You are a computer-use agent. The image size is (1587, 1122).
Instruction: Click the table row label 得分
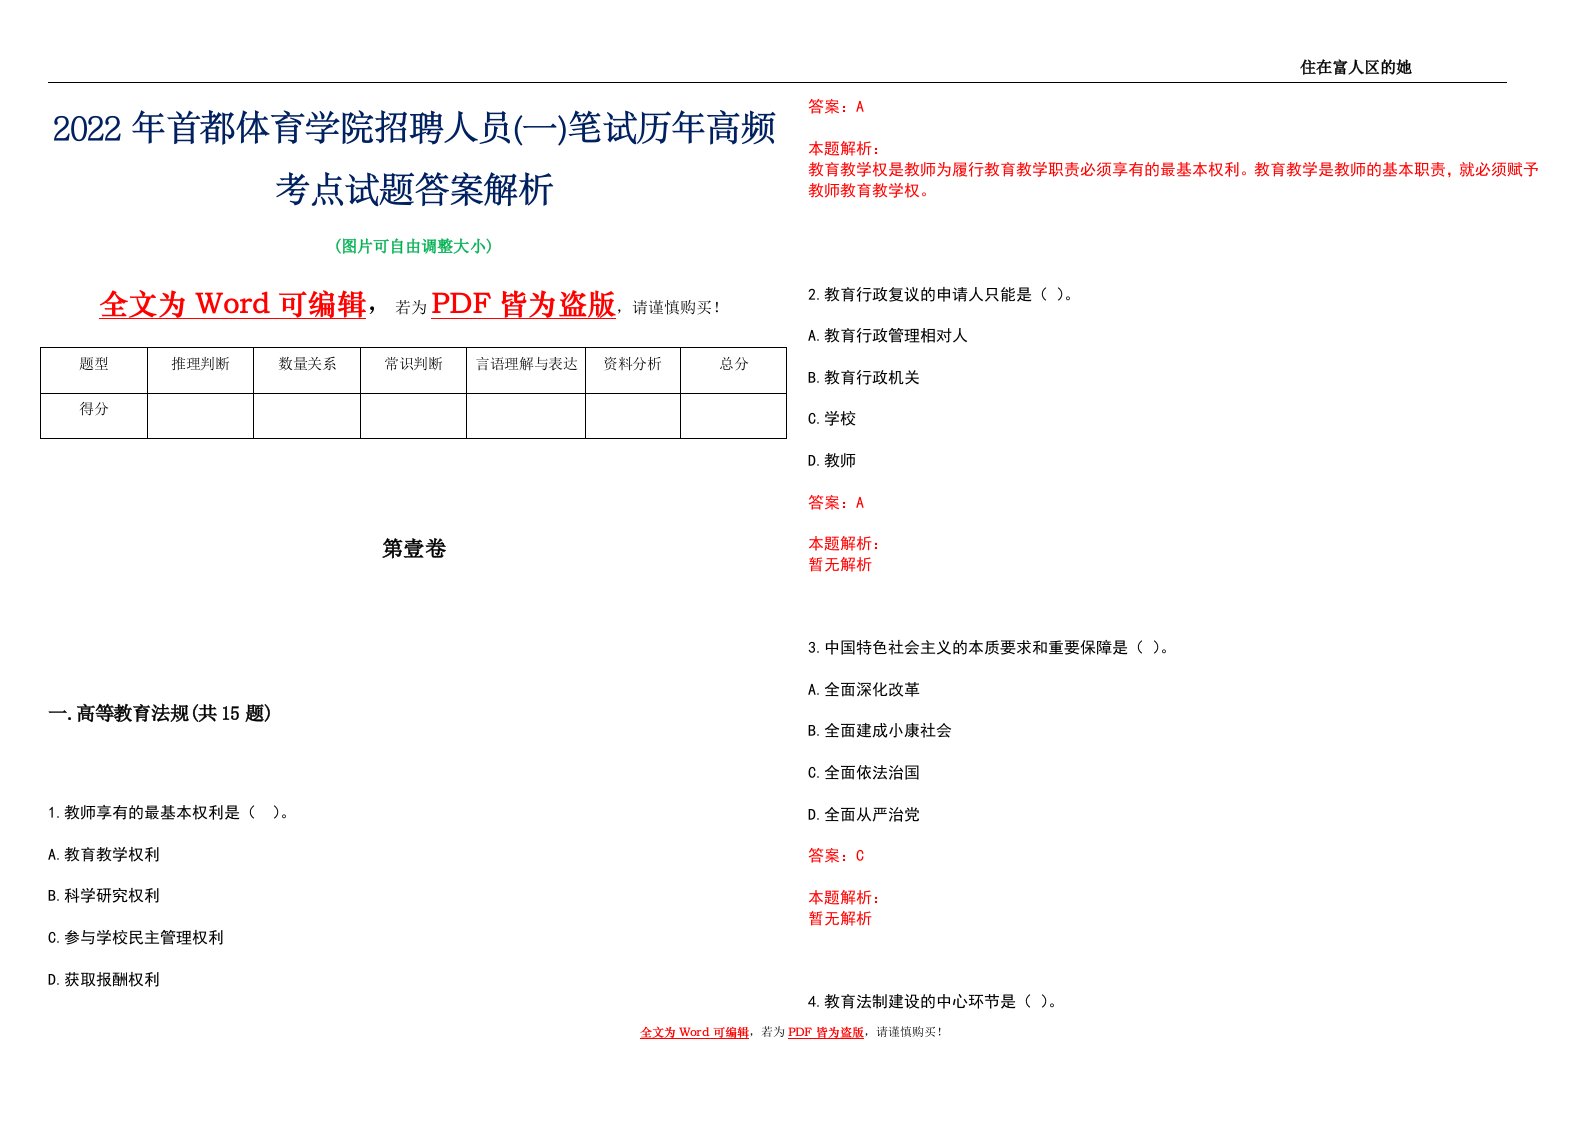94,409
